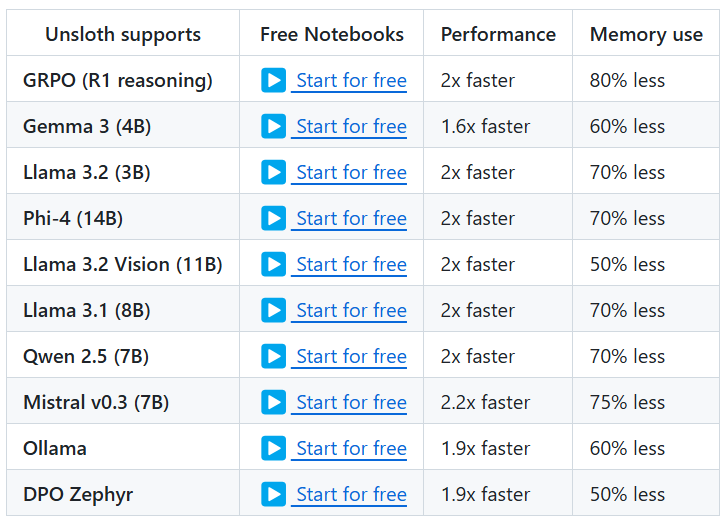Click the play icon in the Gemma 3 row

(x=273, y=126)
